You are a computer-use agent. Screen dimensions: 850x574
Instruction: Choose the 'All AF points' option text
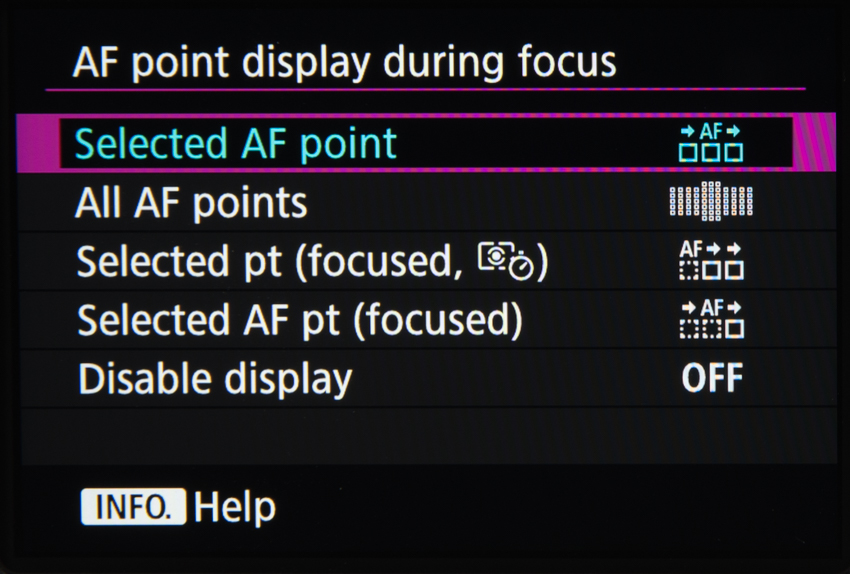(x=191, y=203)
